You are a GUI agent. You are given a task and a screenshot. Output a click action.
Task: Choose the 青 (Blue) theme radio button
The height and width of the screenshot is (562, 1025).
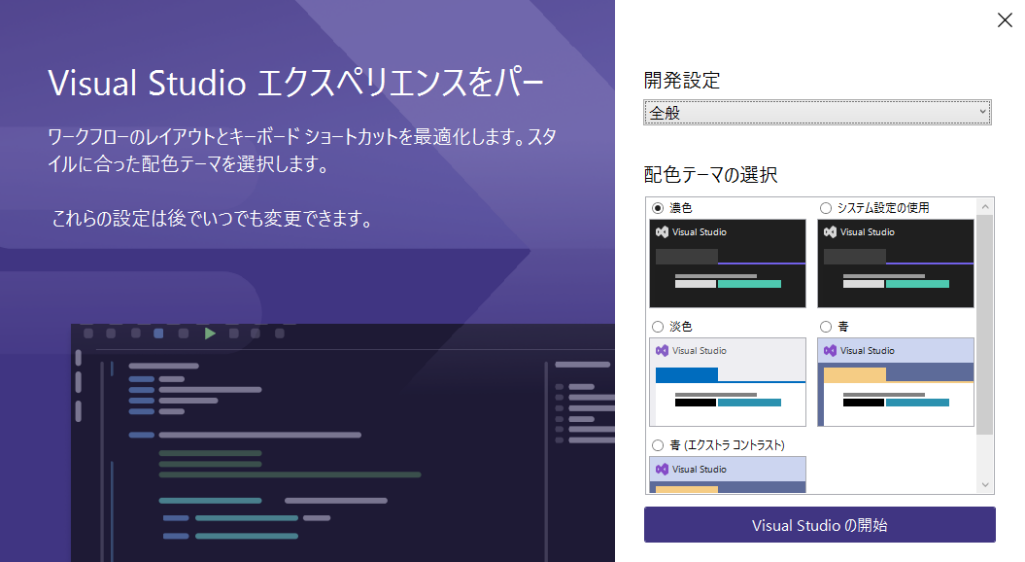click(826, 327)
